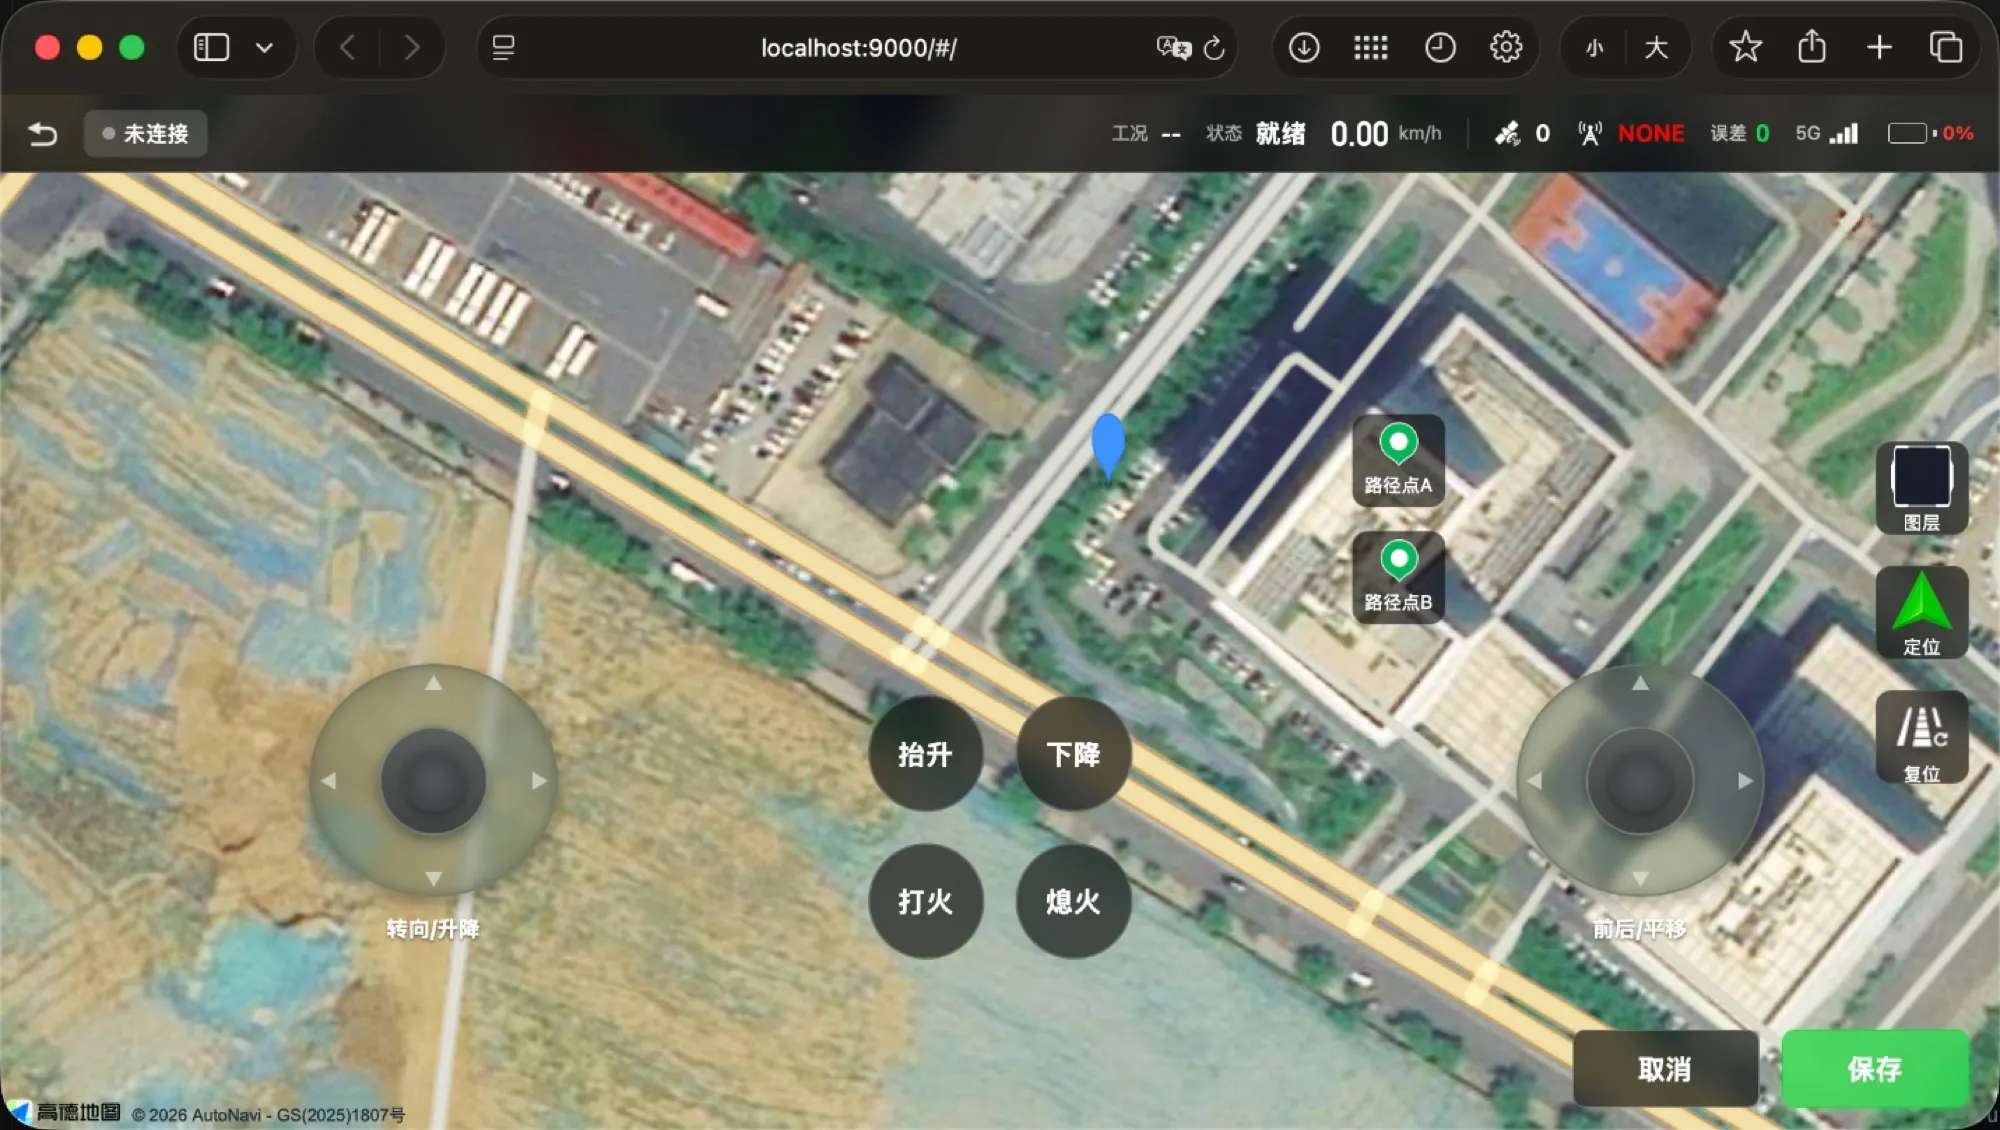2000x1130 pixels.
Task: Click the right arrow on the 前后/平移 joystick
Action: (x=1746, y=780)
